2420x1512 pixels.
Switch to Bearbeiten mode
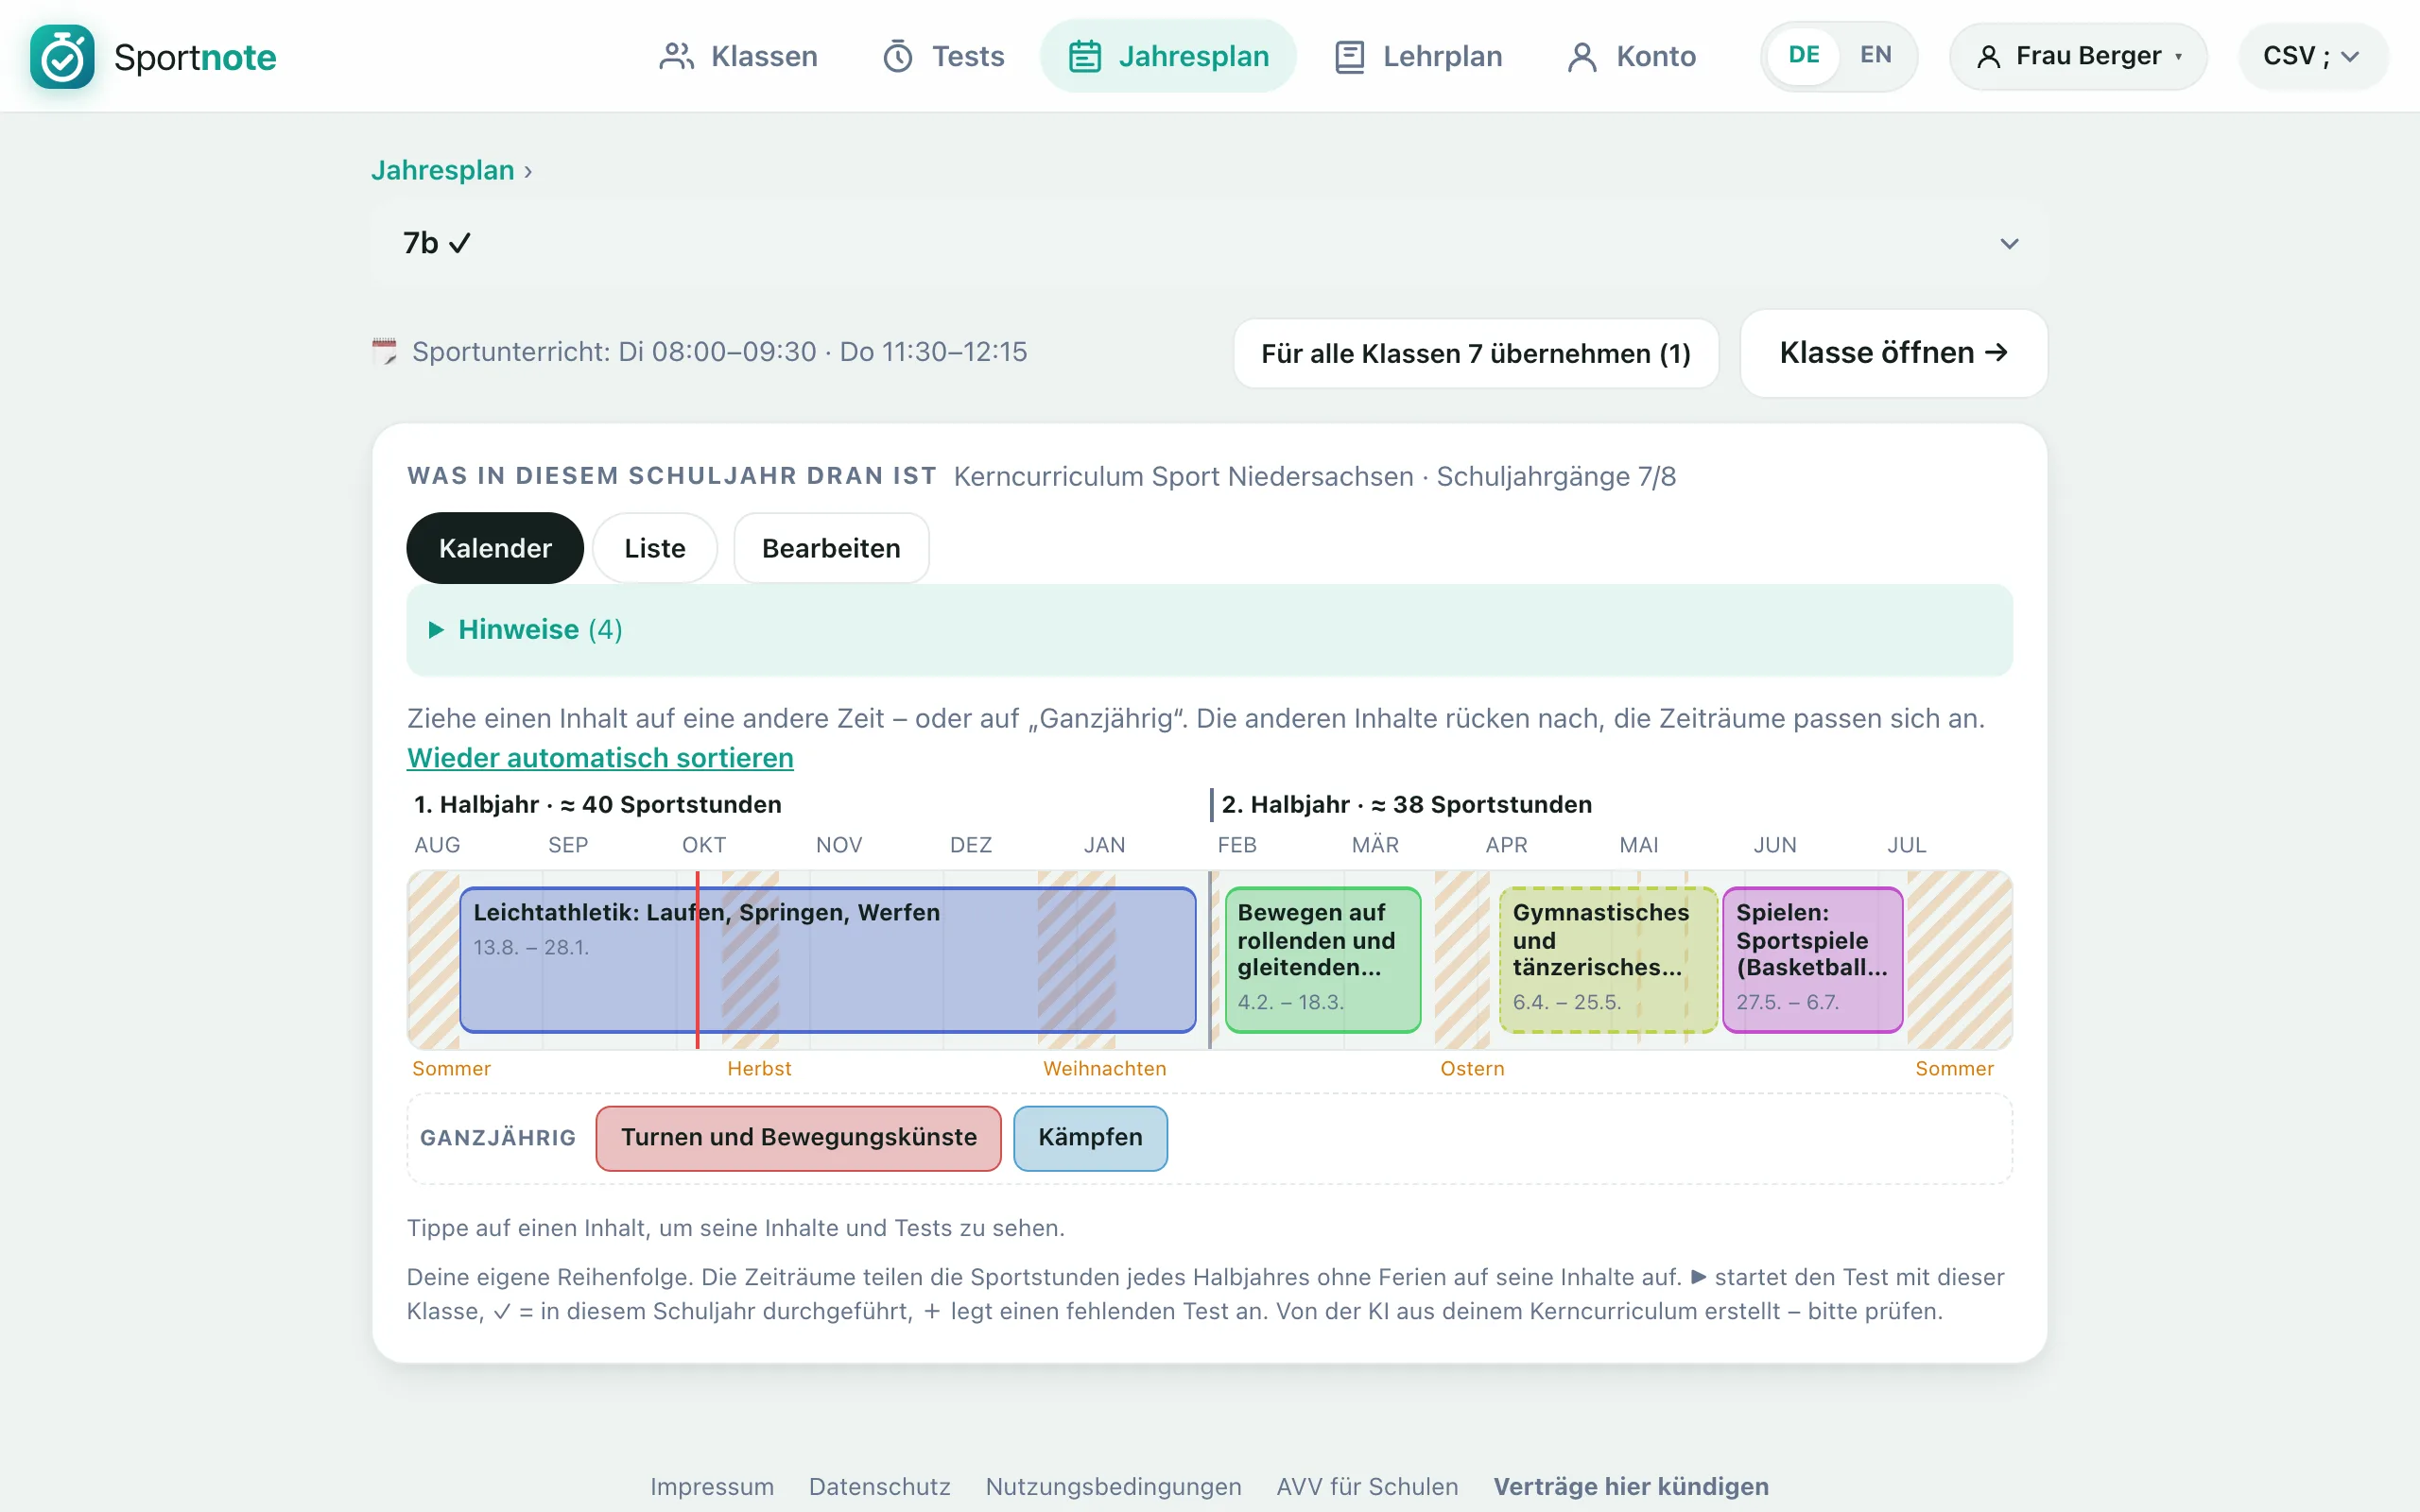(x=831, y=548)
